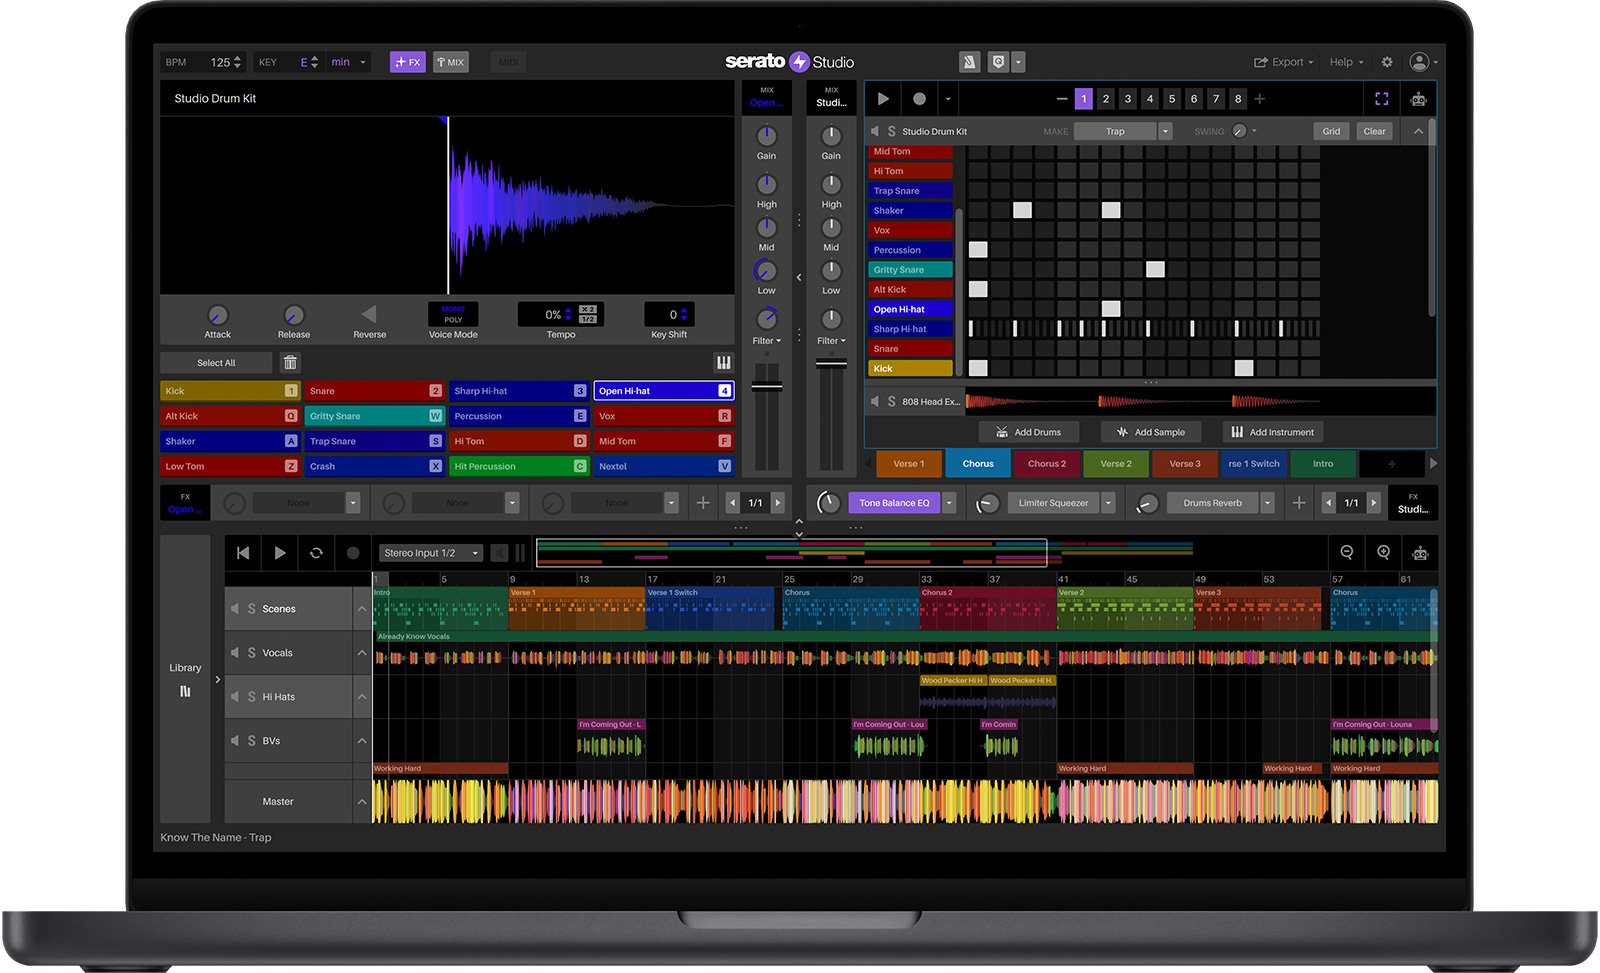1600x973 pixels.
Task: Collapse the Scenes track chevron
Action: click(362, 609)
